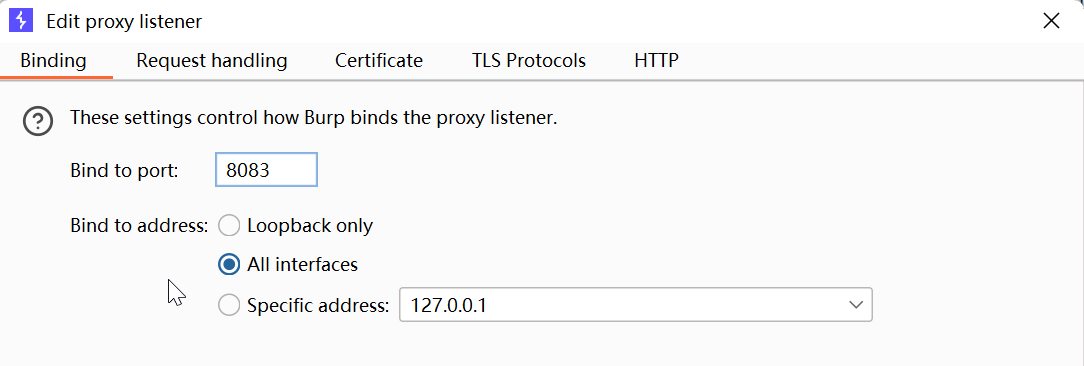The image size is (1084, 366).
Task: Expand the chevron arrow of address dropdown
Action: tap(855, 304)
